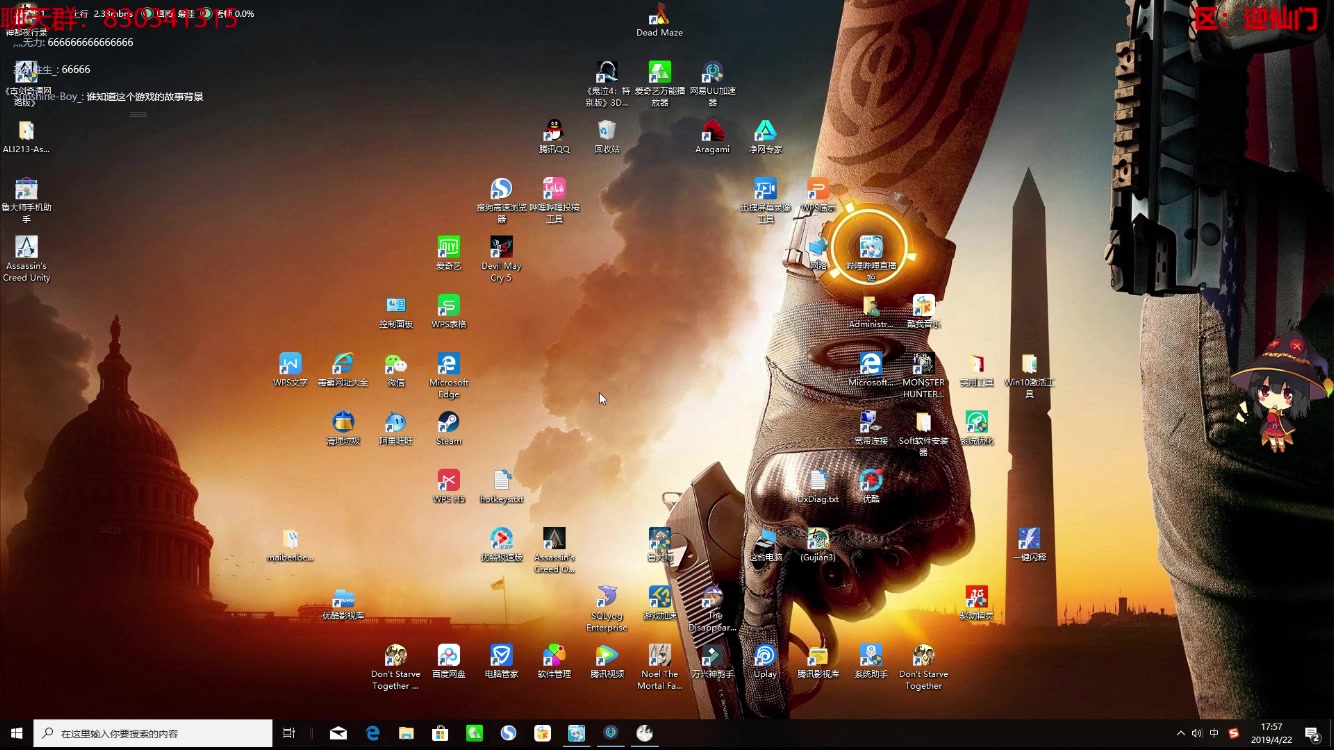Open 鲁大师手机助手 desktop icon
The height and width of the screenshot is (750, 1334).
pos(26,200)
